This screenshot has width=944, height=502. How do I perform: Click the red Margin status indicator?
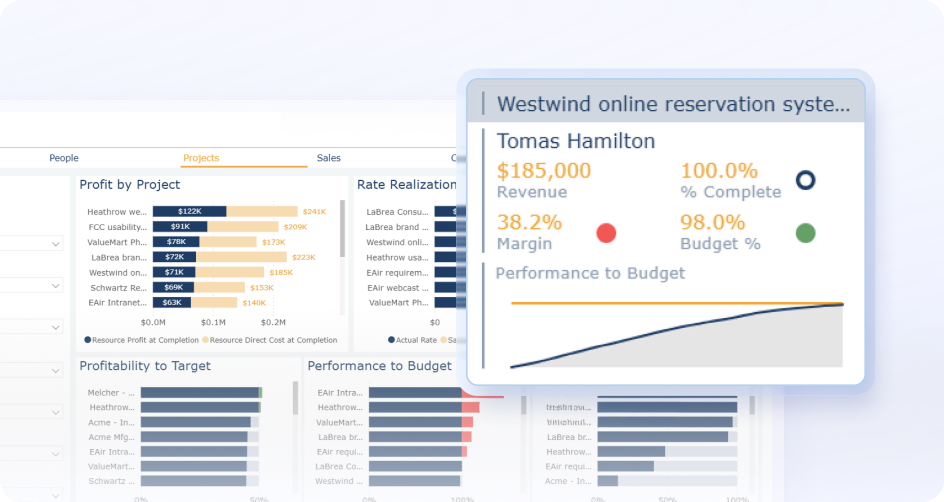coord(606,233)
